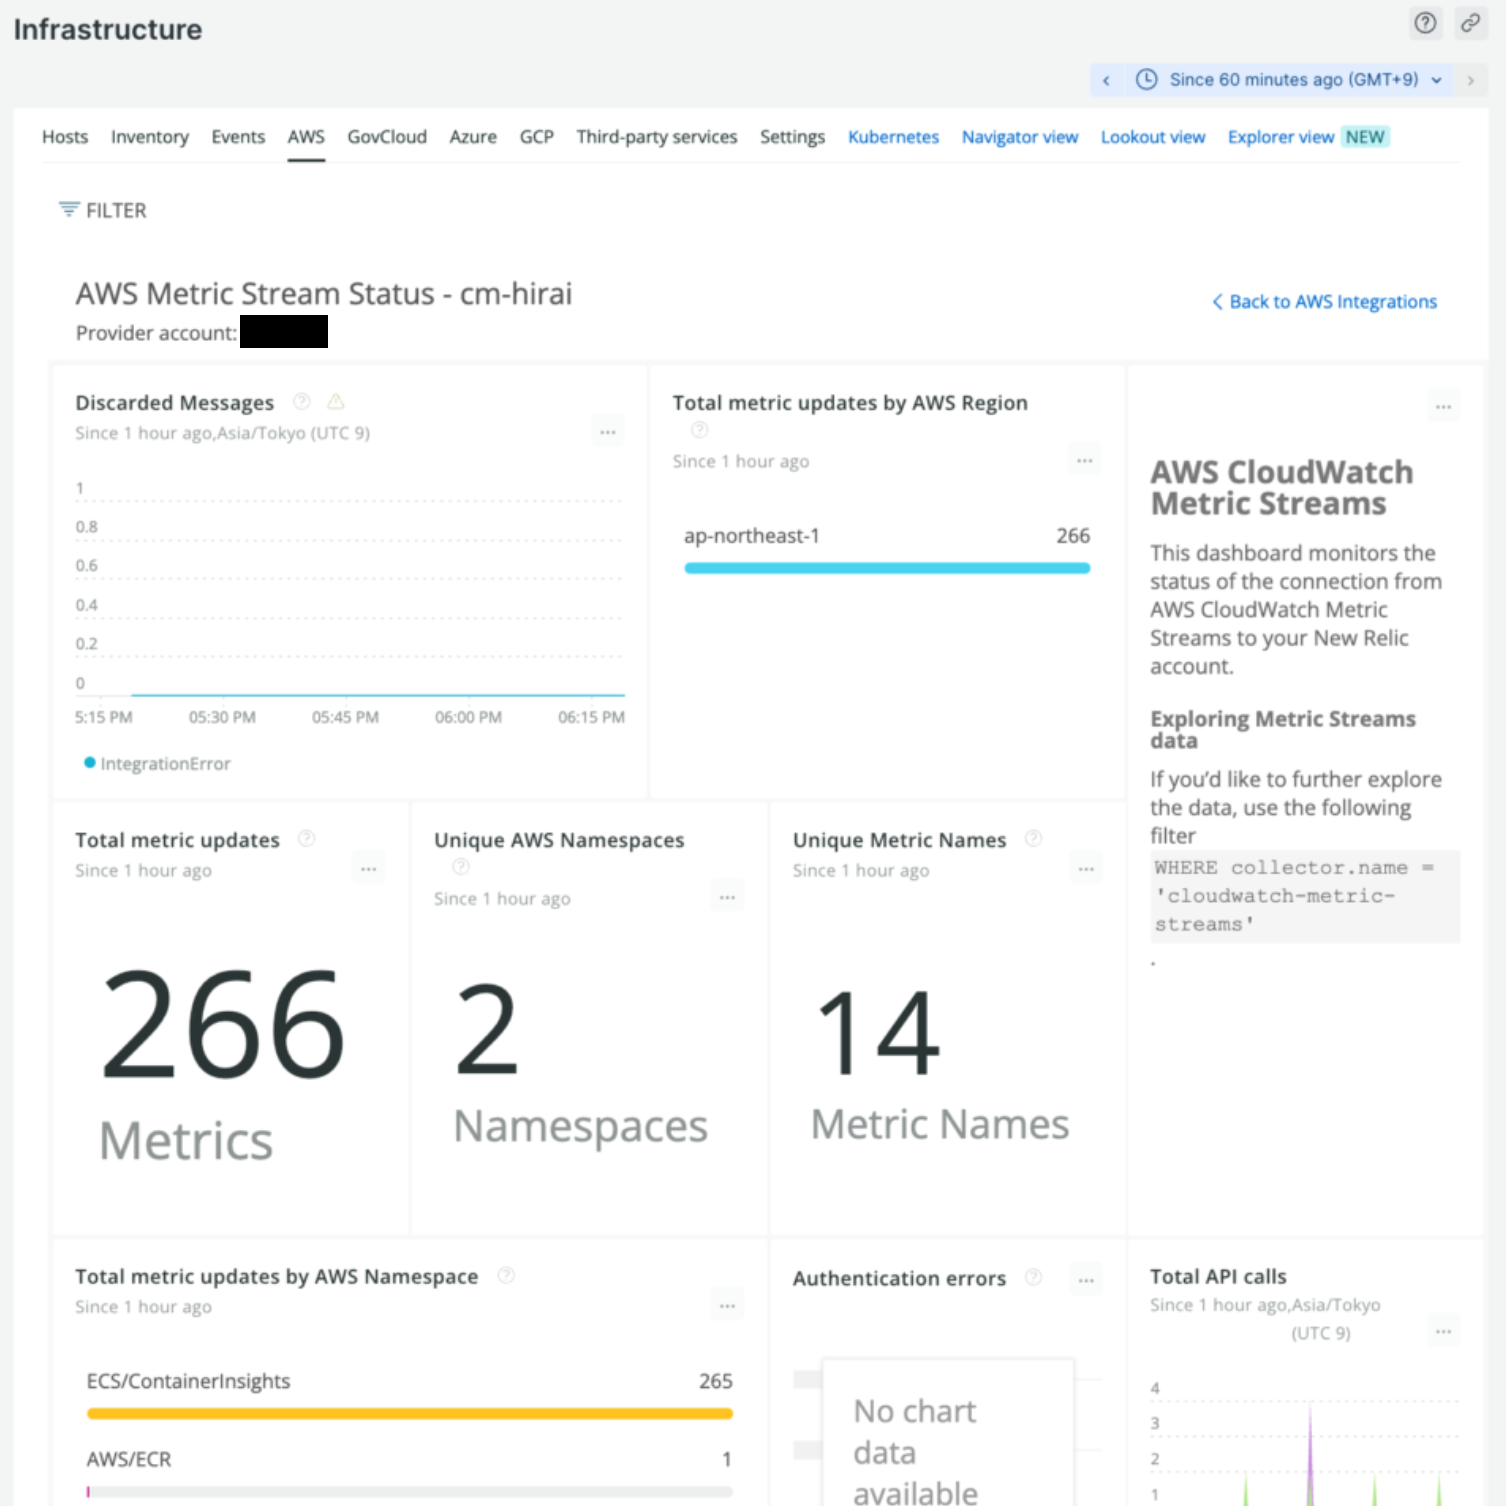Image resolution: width=1506 pixels, height=1506 pixels.
Task: Click the help icon on Unique Metric Names
Action: click(1033, 838)
